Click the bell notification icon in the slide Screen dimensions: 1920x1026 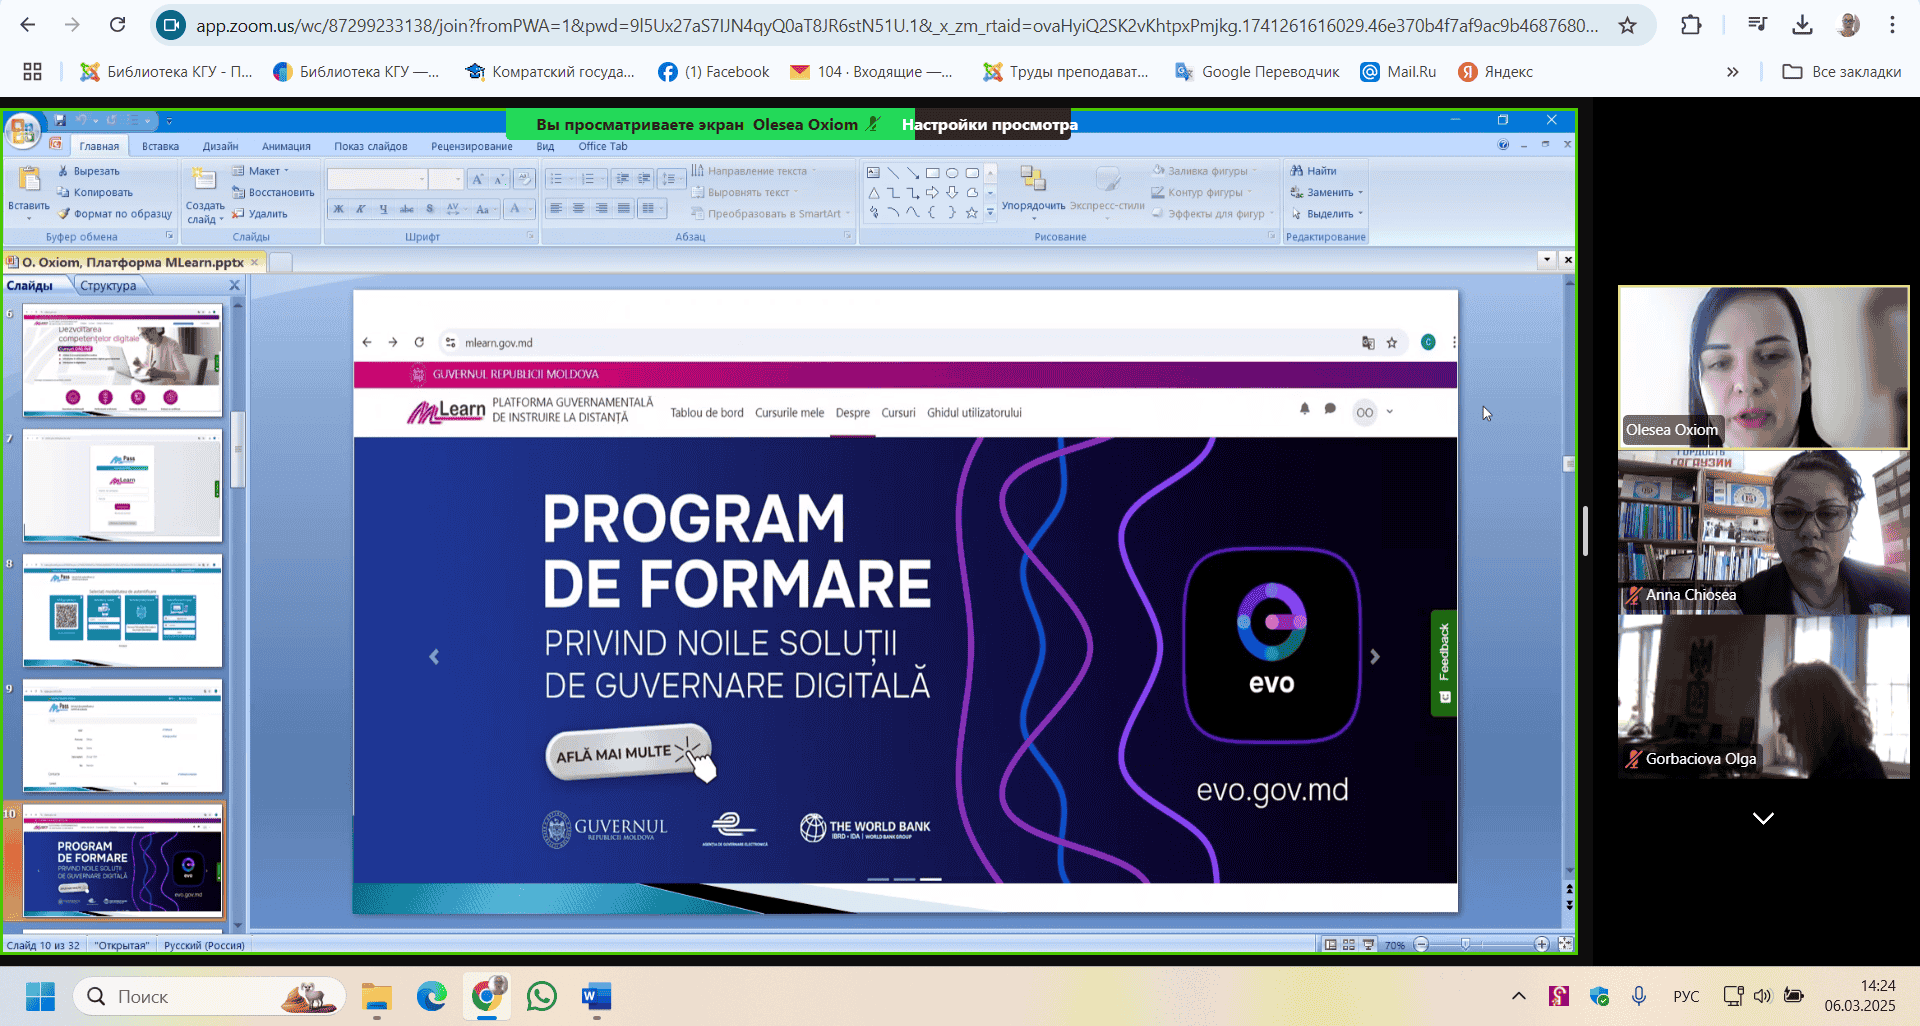pyautogui.click(x=1304, y=409)
